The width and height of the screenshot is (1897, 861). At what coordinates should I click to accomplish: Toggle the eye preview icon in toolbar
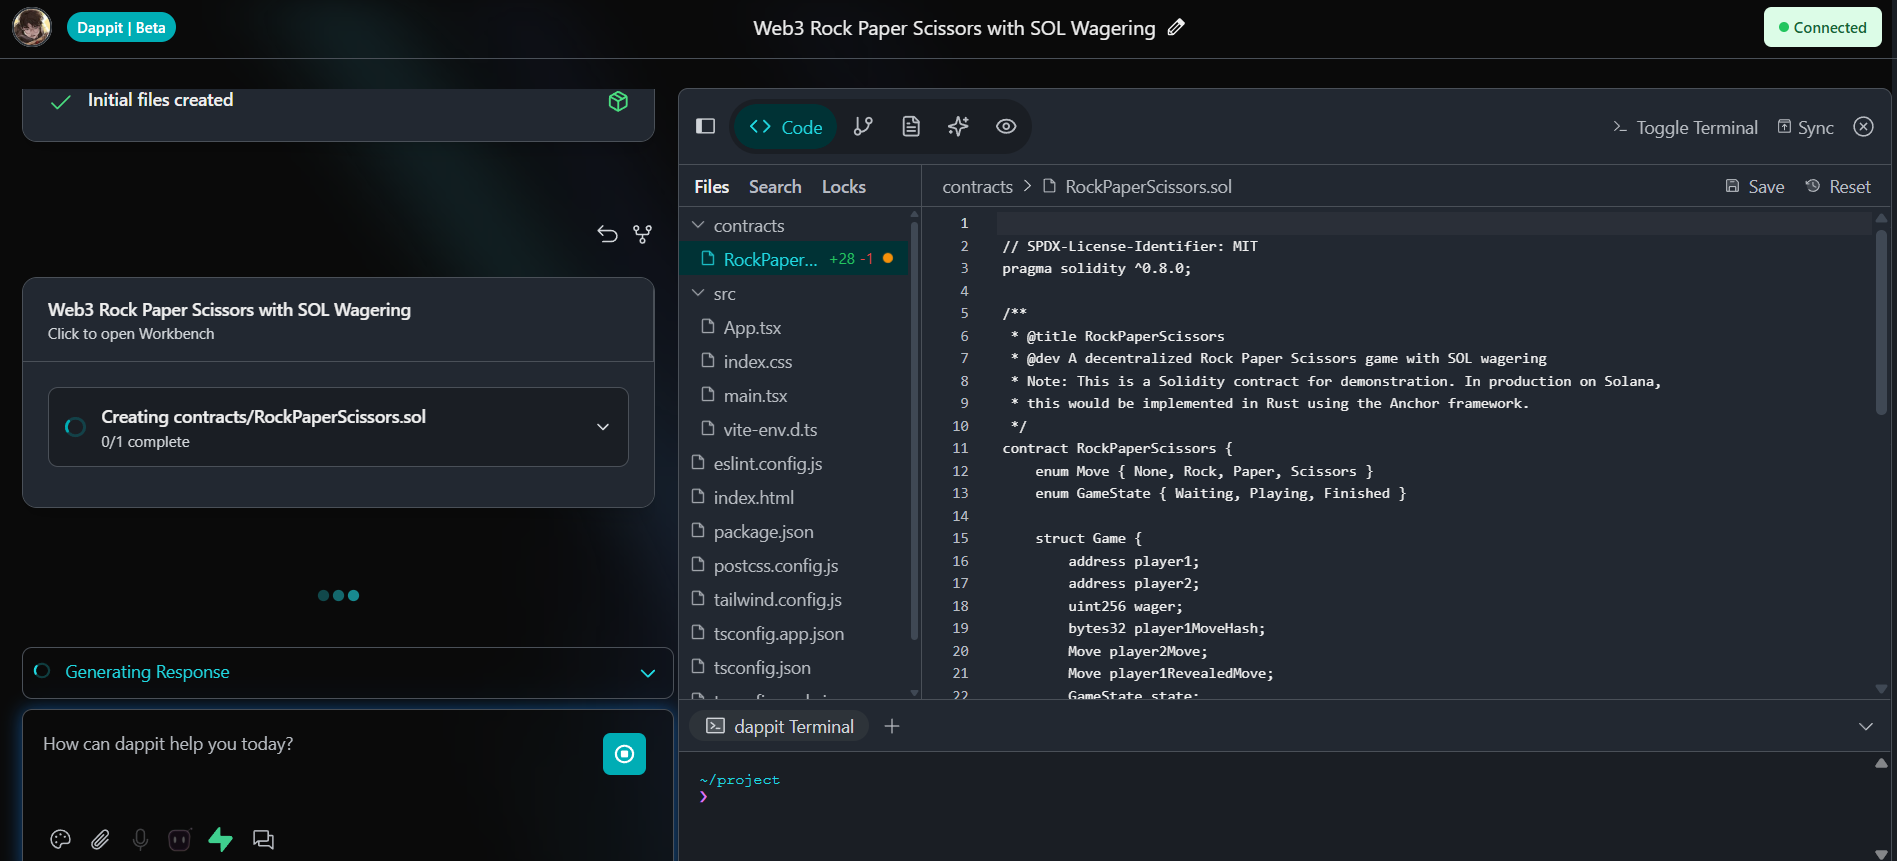[1006, 126]
